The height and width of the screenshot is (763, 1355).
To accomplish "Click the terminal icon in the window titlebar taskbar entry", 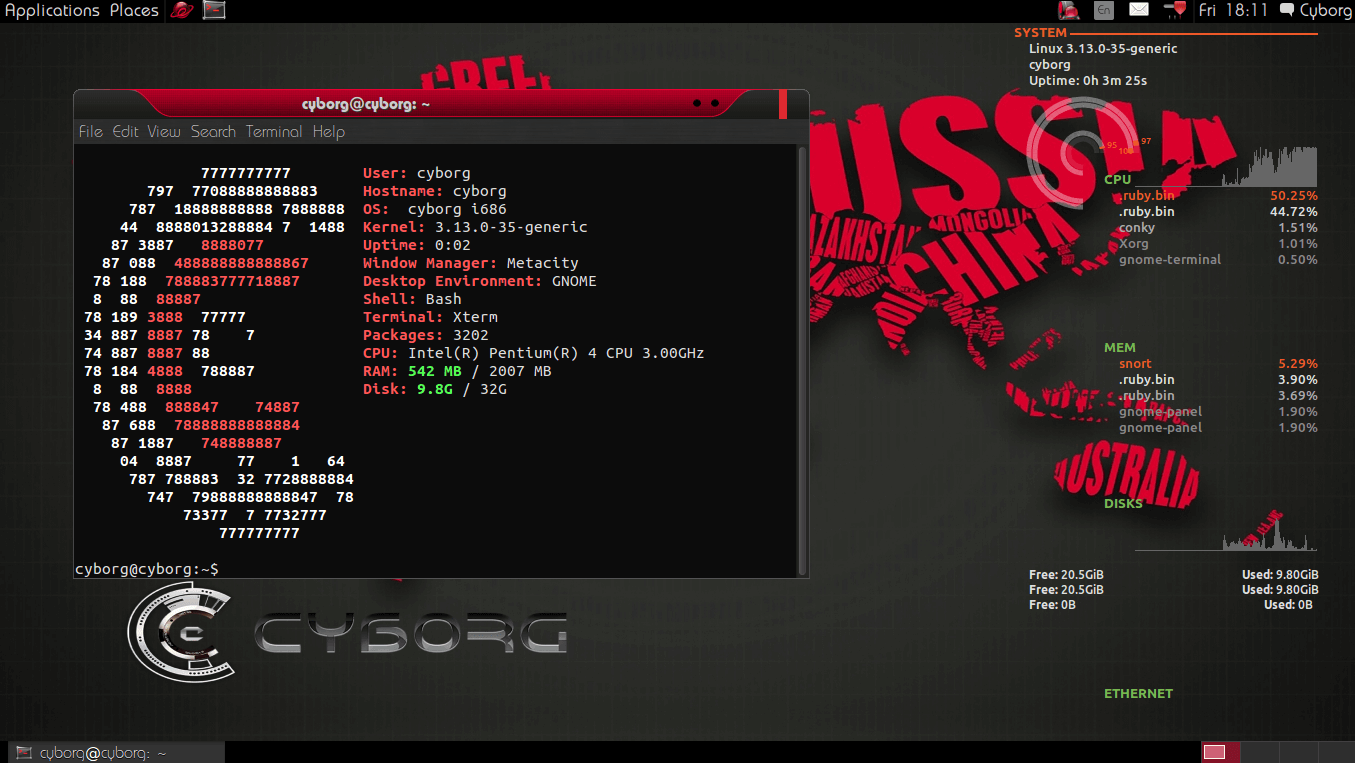I will [25, 751].
